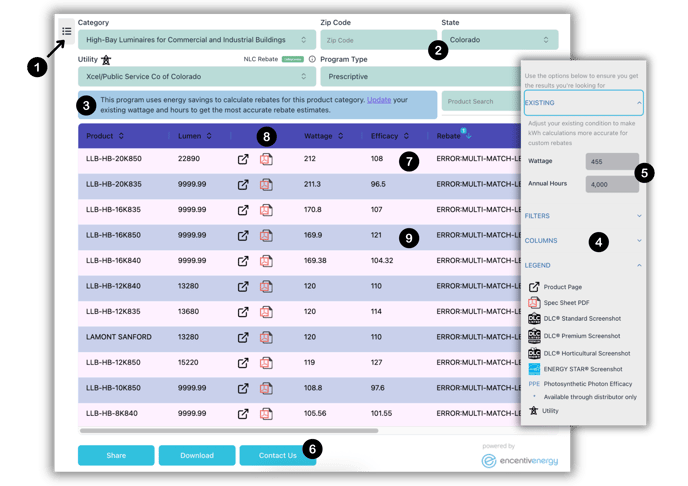
Task: Open product page for LAMONT SANFORD
Action: point(243,338)
